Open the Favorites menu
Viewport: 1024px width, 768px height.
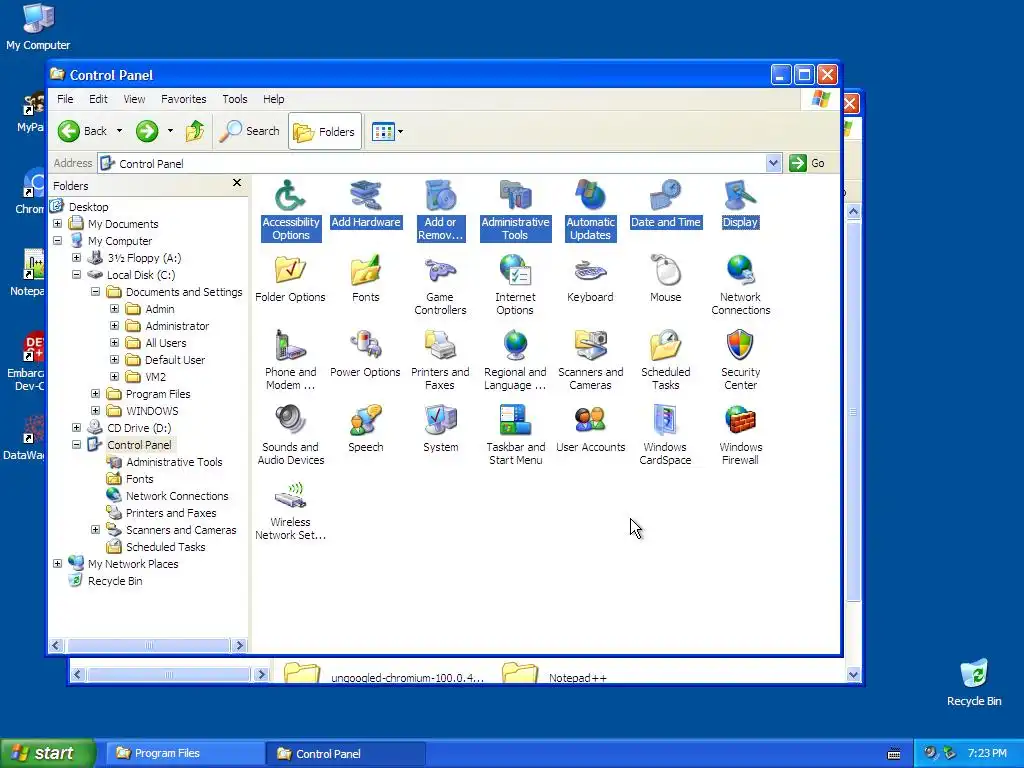pyautogui.click(x=184, y=99)
